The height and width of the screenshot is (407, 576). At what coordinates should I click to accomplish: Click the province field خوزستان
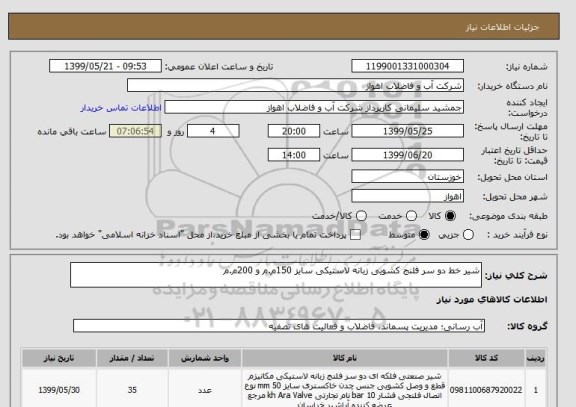pyautogui.click(x=407, y=177)
